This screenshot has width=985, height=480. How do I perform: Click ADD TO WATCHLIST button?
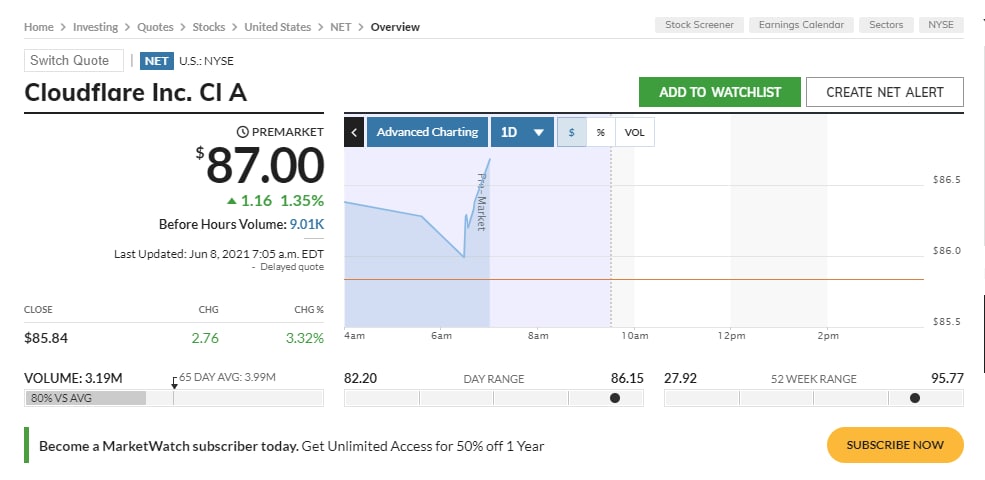tap(720, 92)
